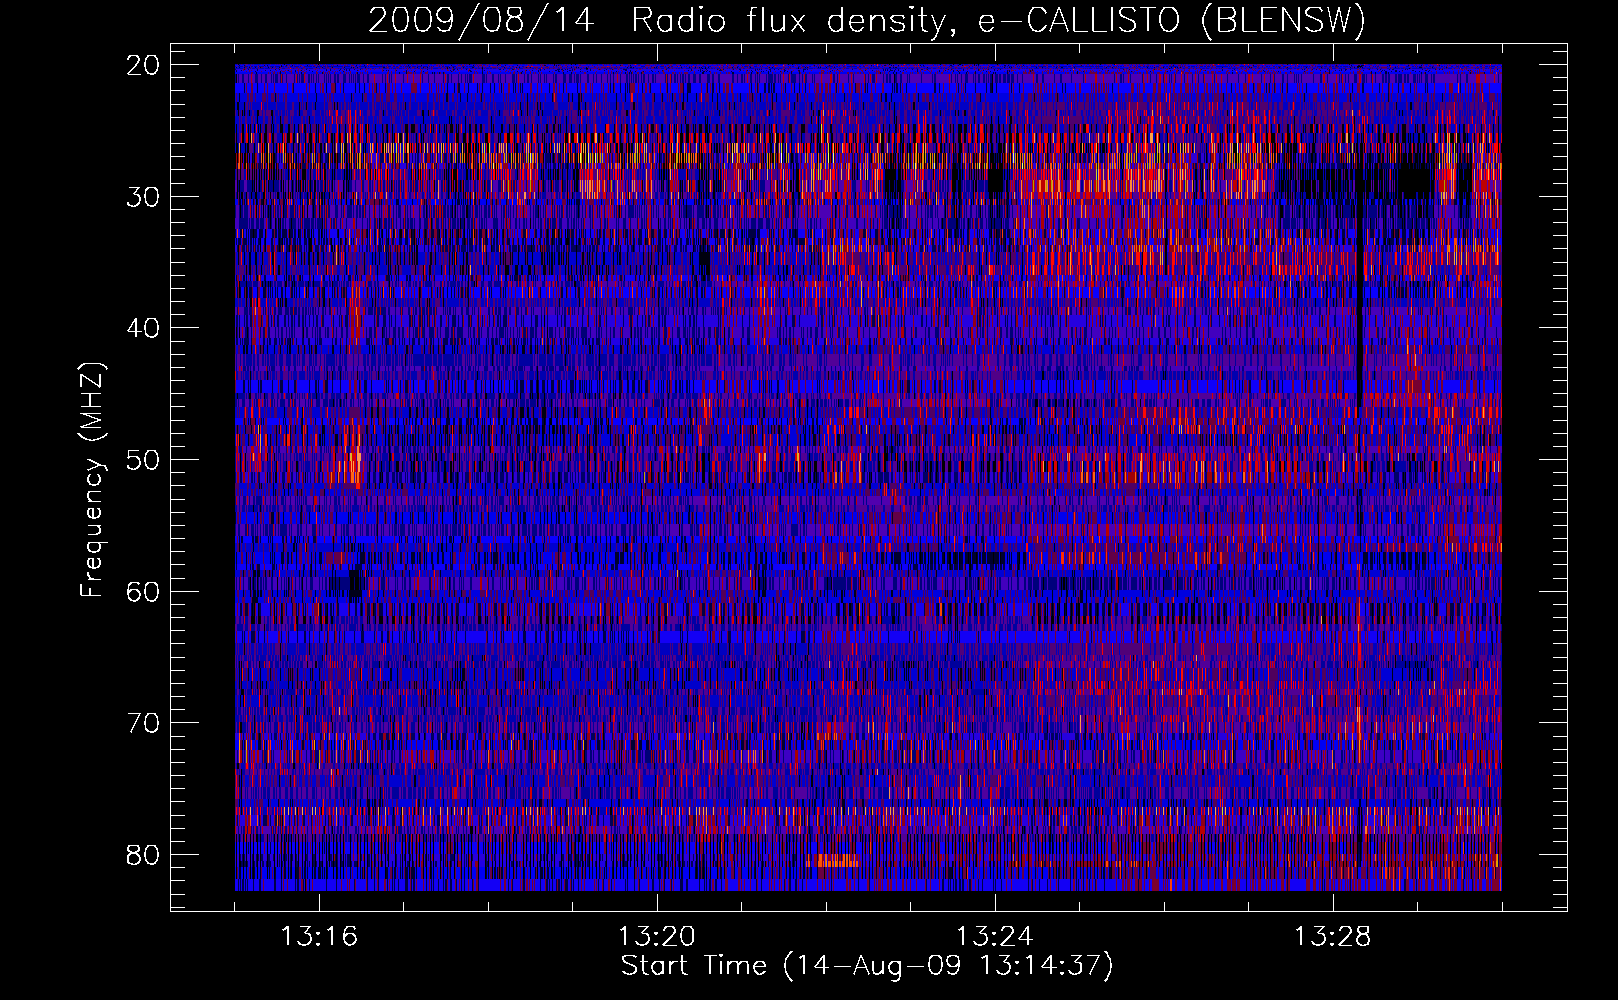Click the '40' frequency tick label

tap(143, 328)
